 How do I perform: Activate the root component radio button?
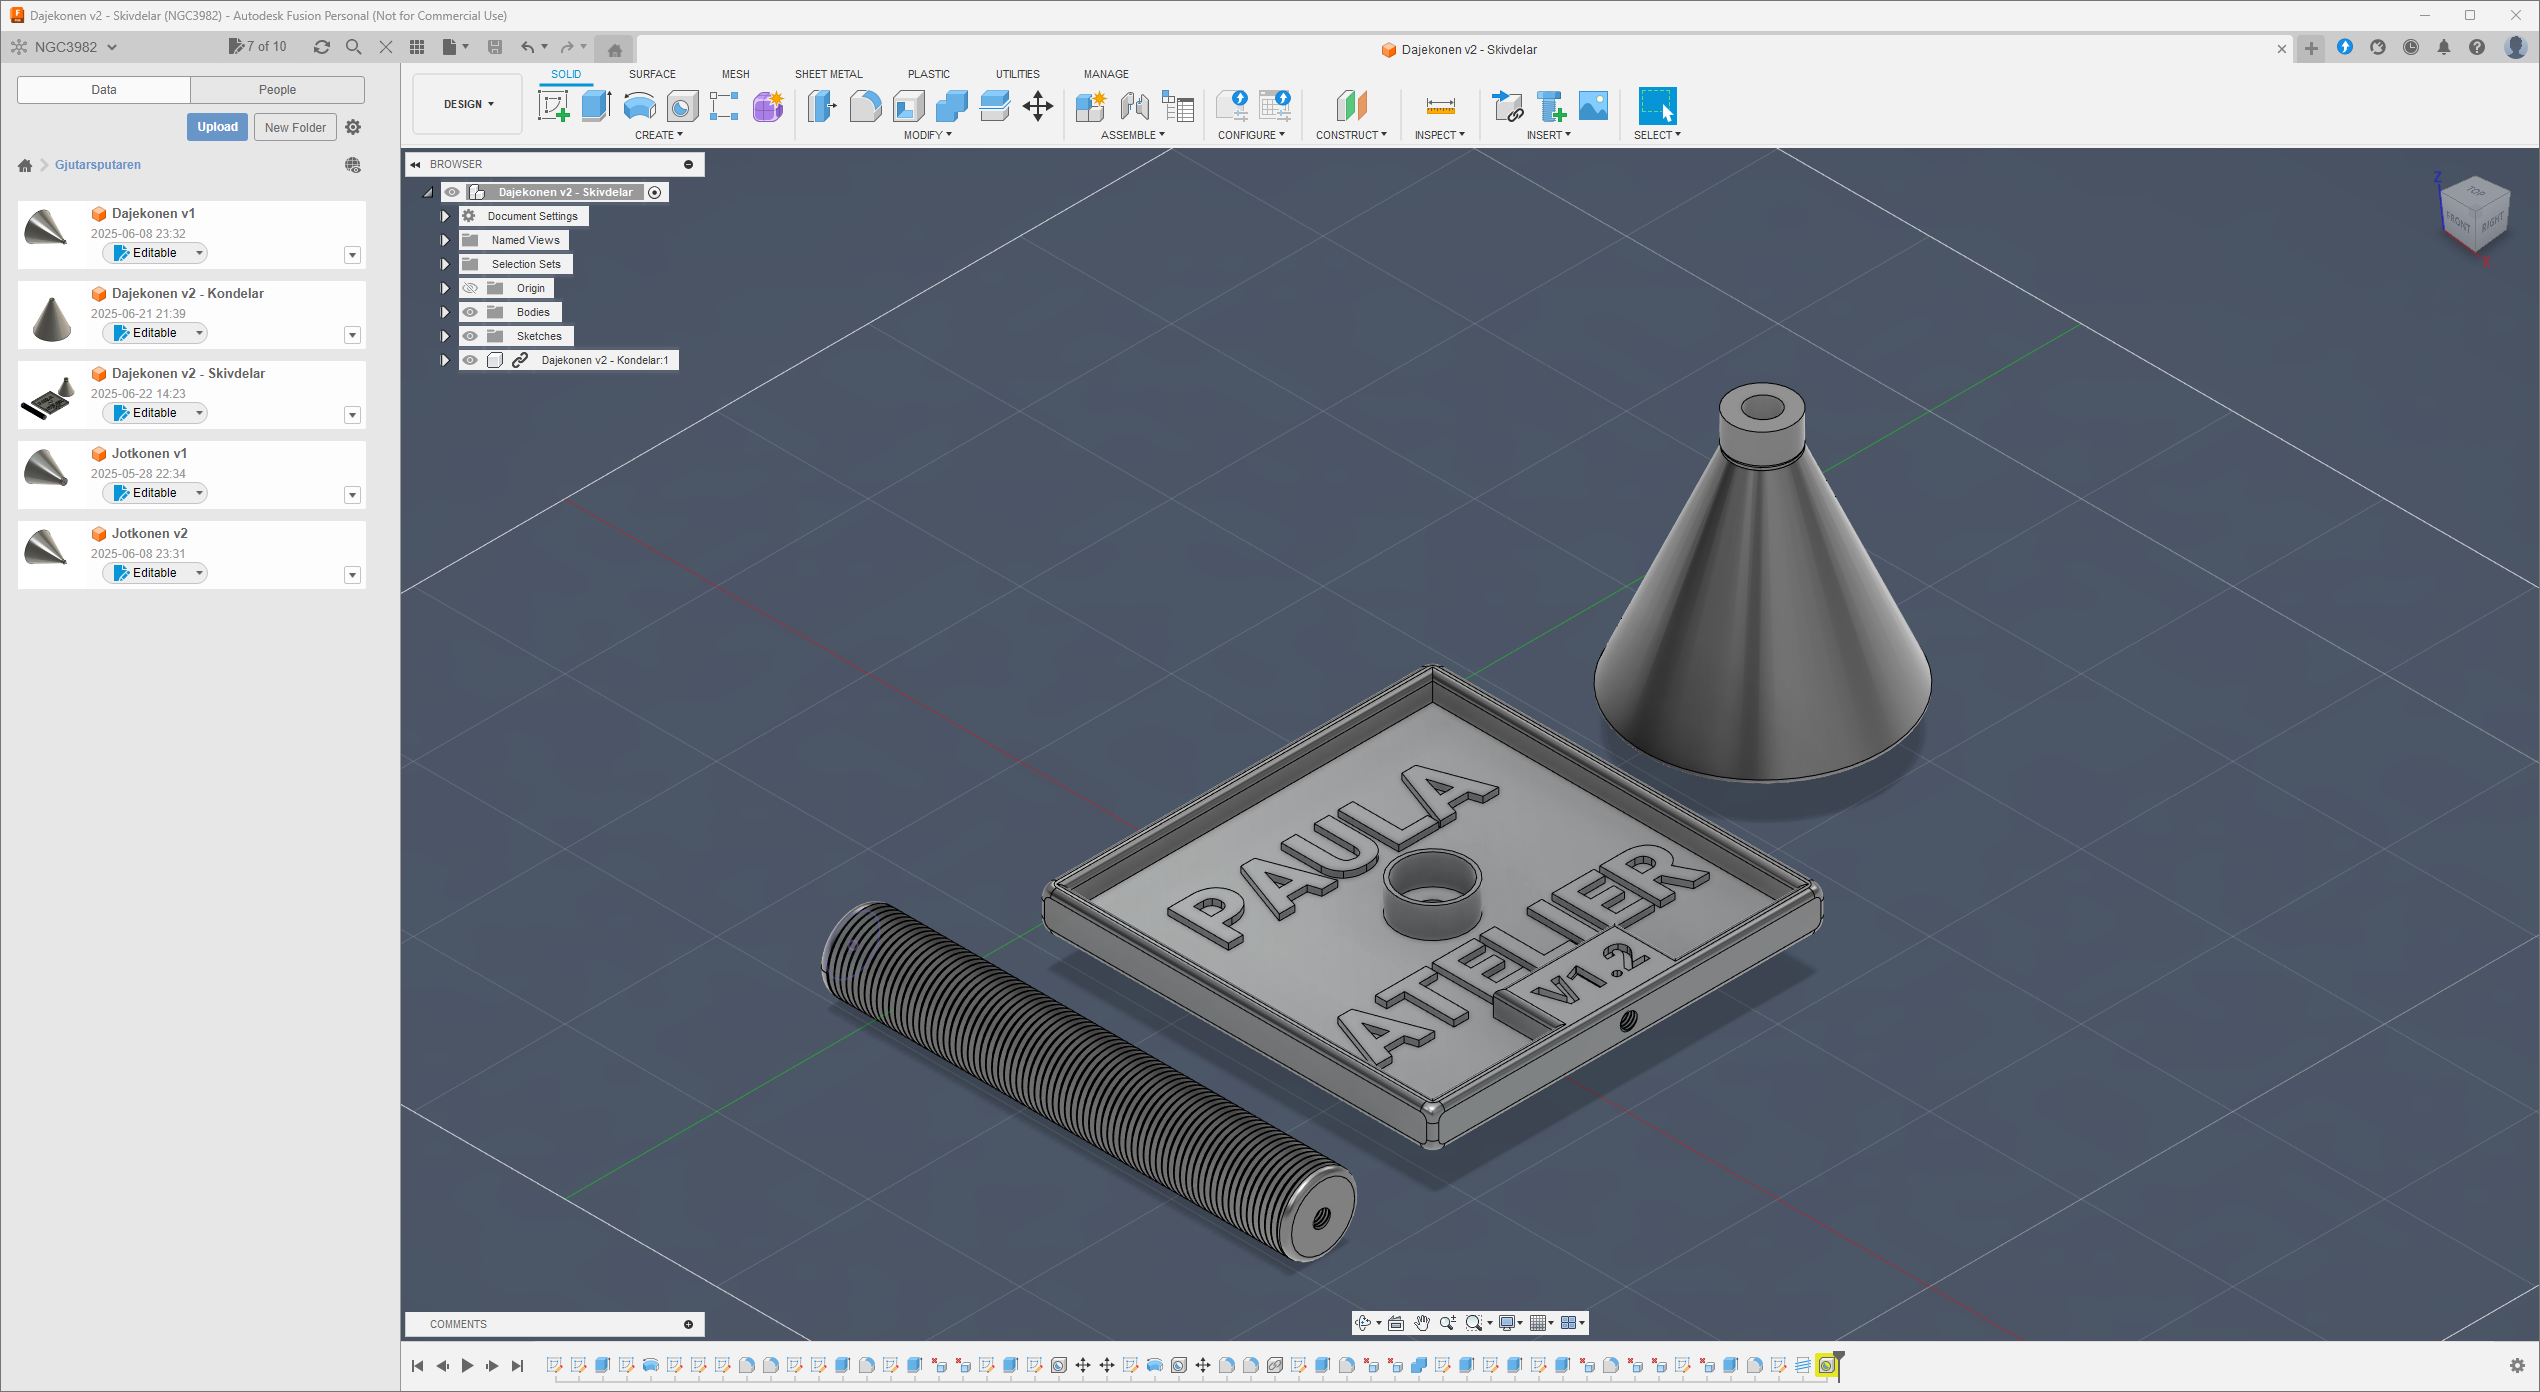pyautogui.click(x=655, y=192)
